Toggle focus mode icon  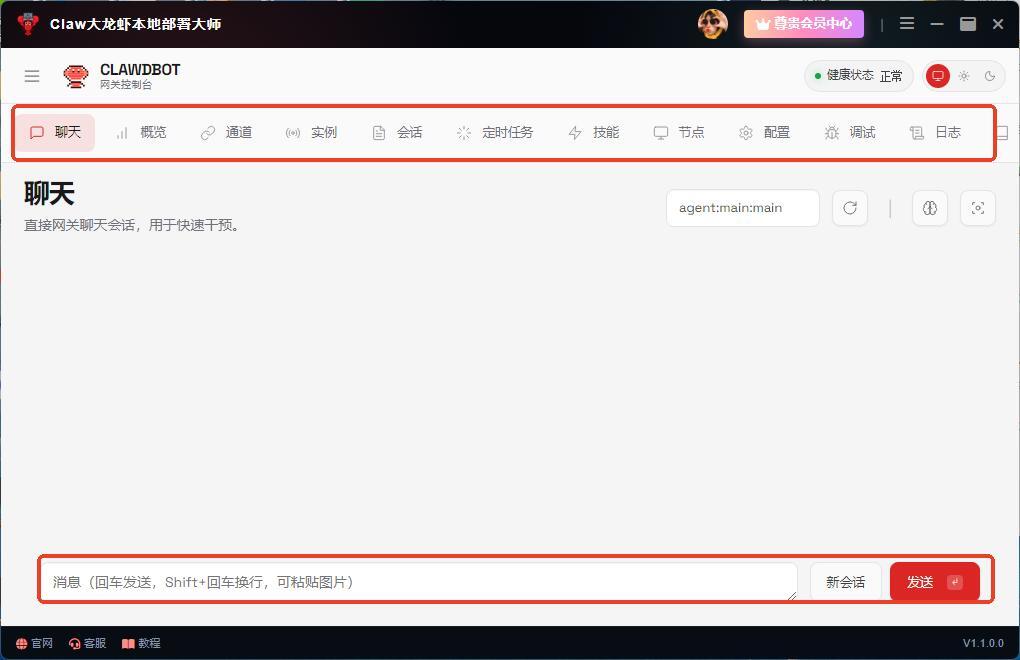tap(978, 208)
